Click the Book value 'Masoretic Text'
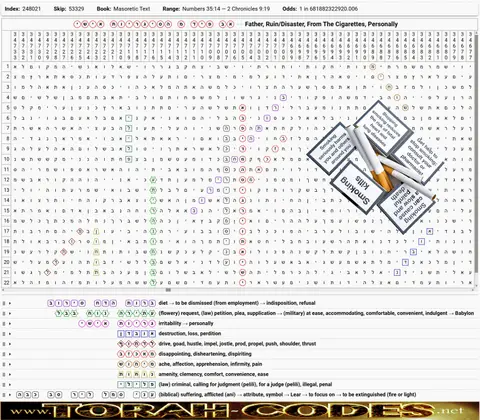Screen dimensions: 480x420 click(132, 9)
